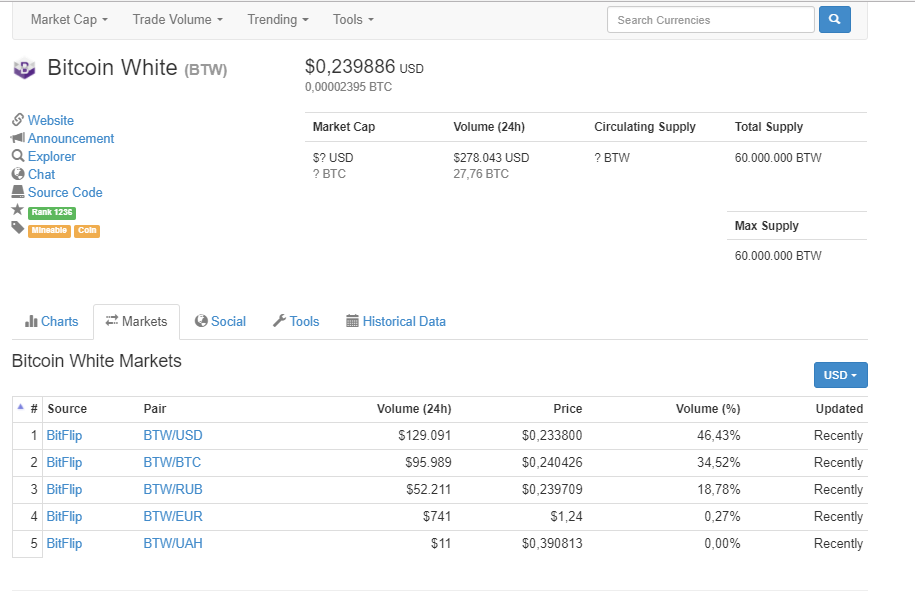Click the star icon beside Rank badge

(x=17, y=211)
